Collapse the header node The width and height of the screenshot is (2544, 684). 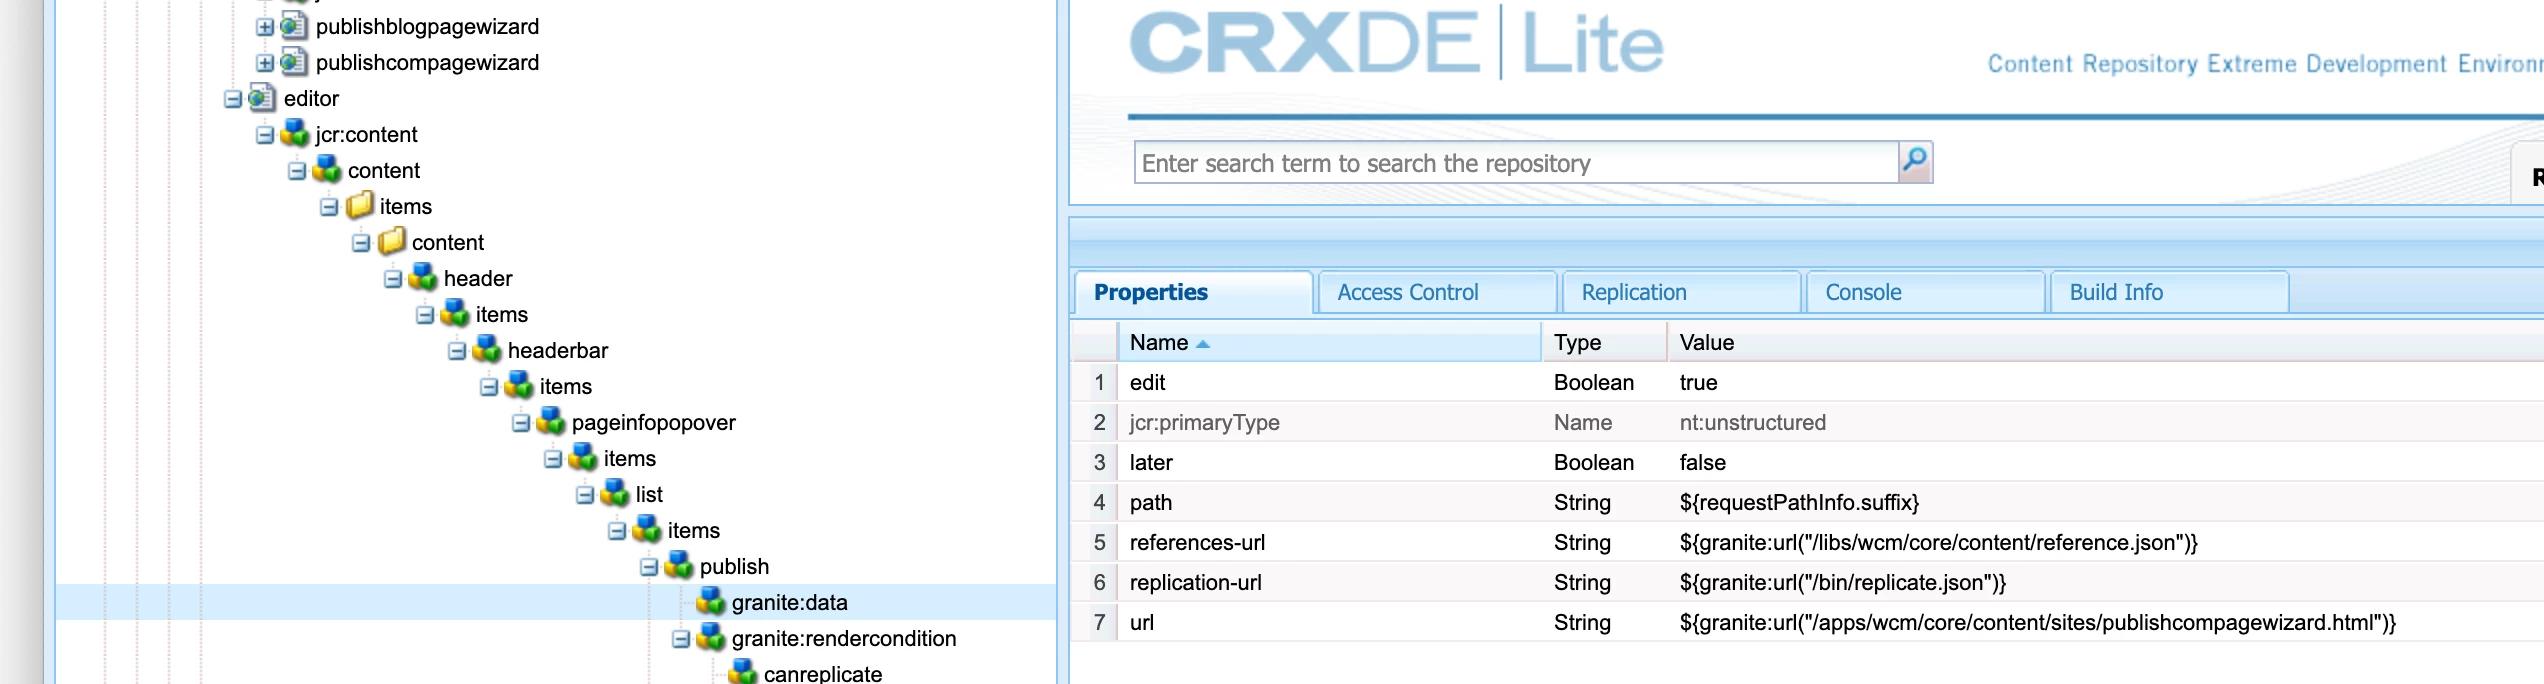point(392,279)
